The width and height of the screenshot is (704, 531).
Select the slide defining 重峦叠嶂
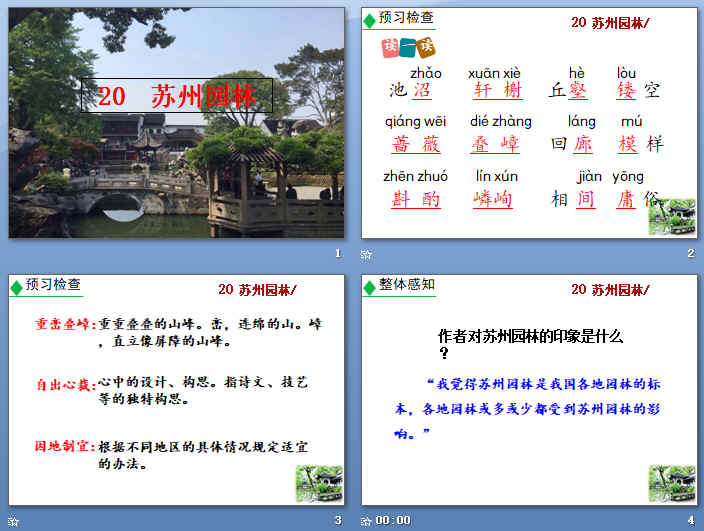[176, 400]
